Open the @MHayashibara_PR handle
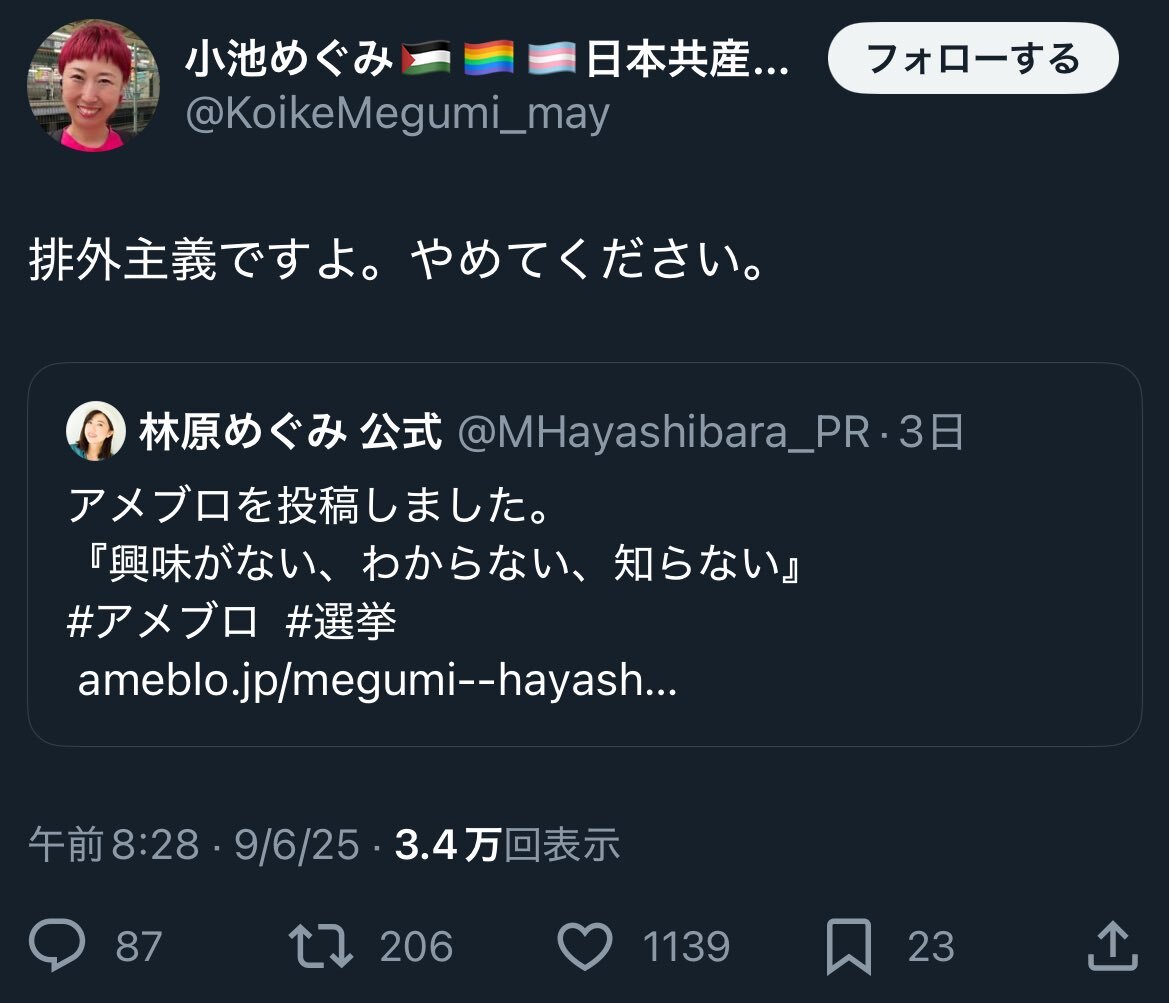Viewport: 1169px width, 1003px height. pyautogui.click(x=663, y=432)
